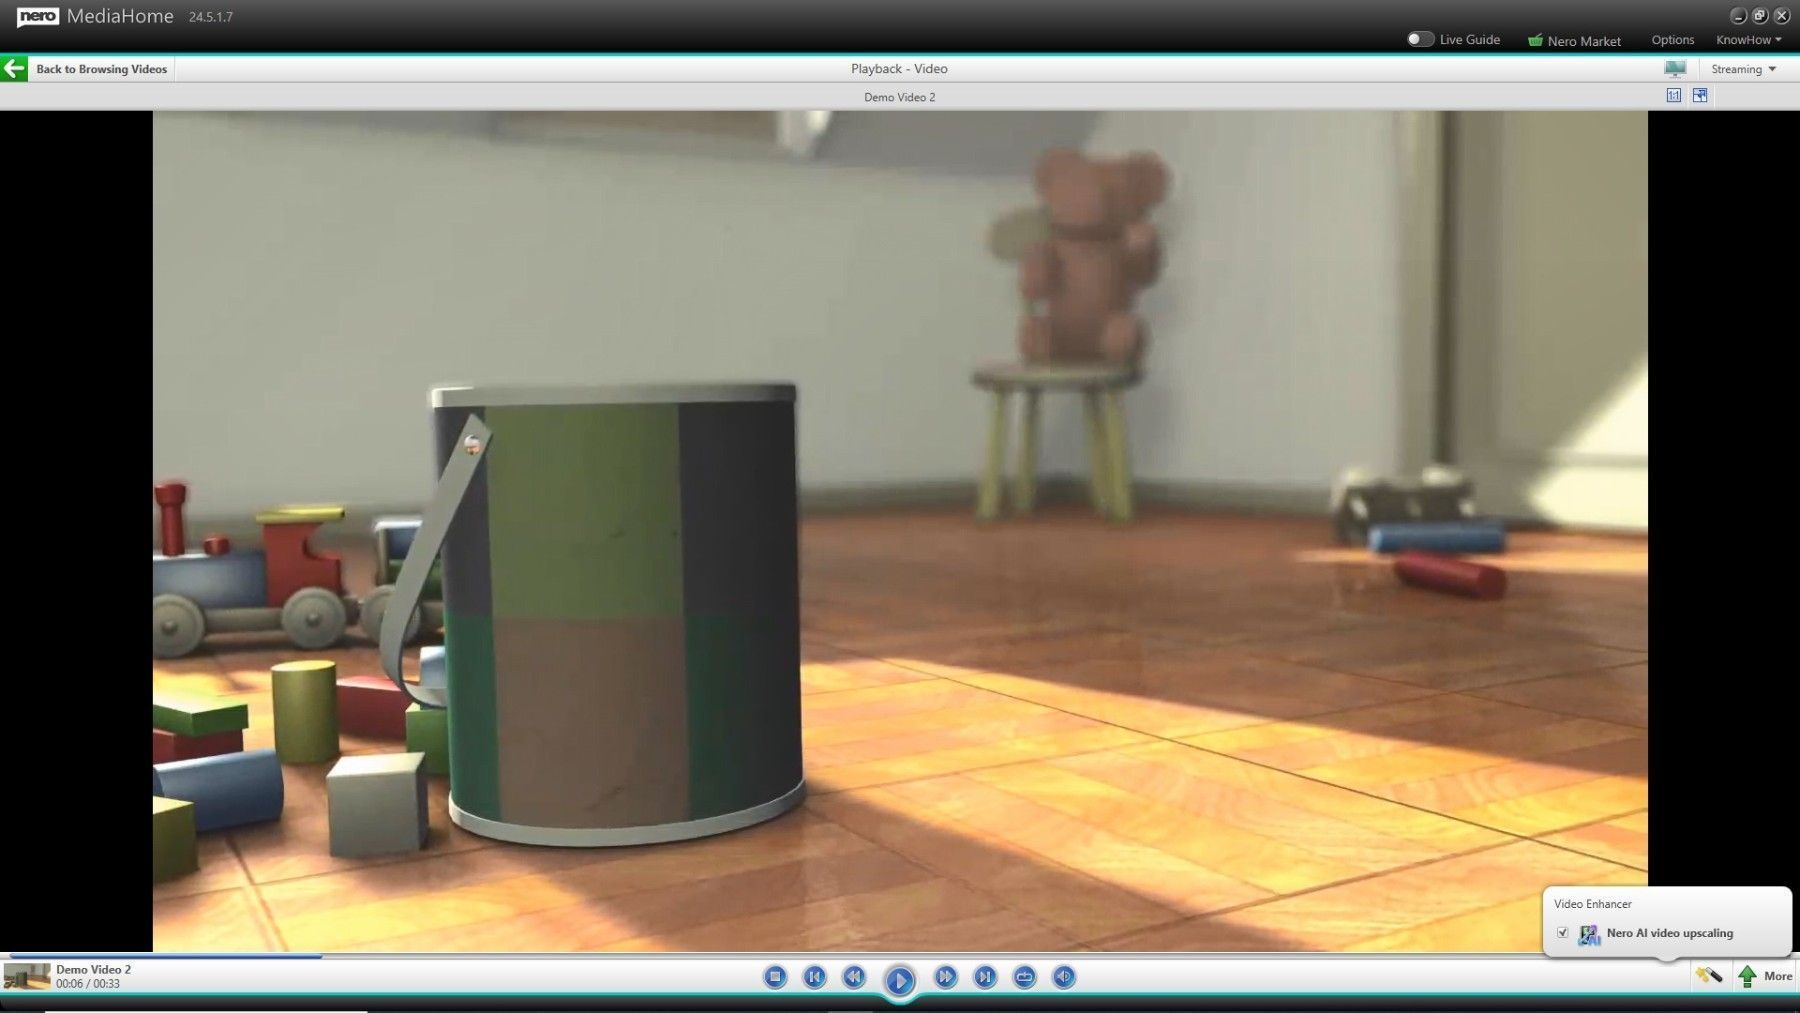Open Nero Market
The width and height of the screenshot is (1800, 1013).
pos(1574,40)
